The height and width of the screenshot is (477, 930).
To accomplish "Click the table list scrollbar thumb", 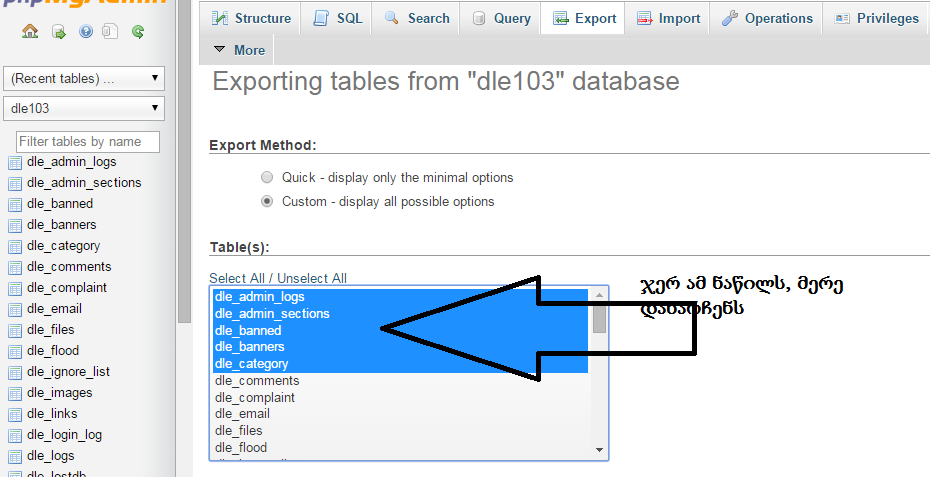I will tap(599, 317).
